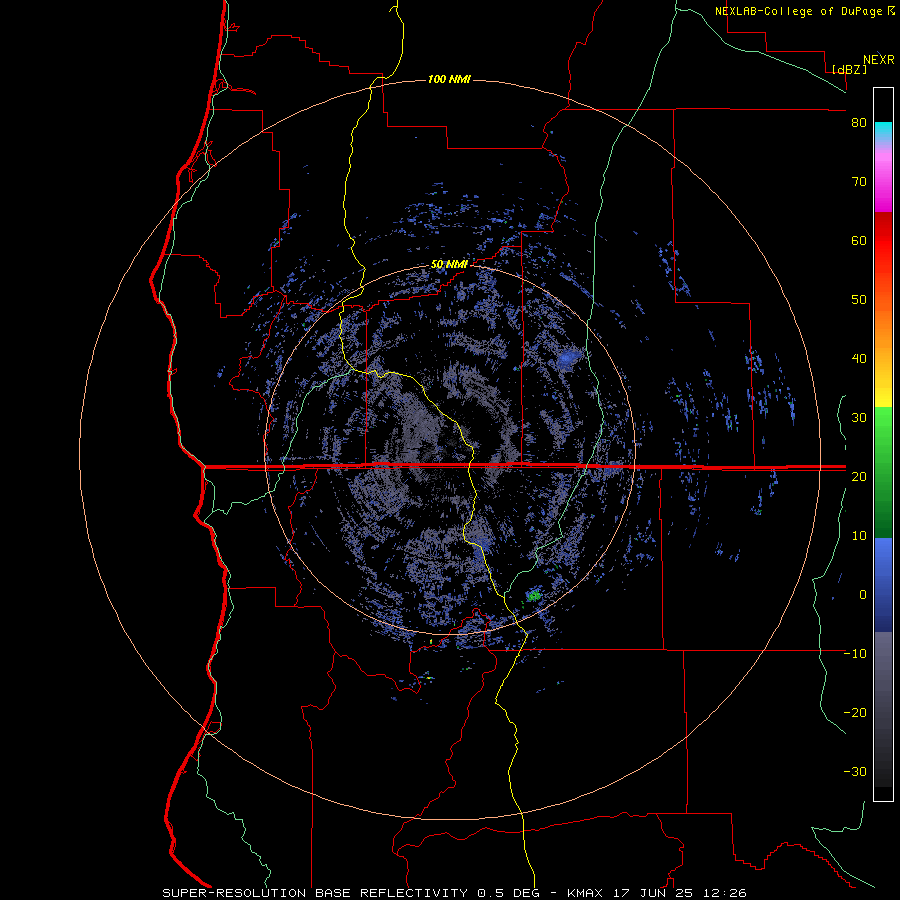This screenshot has width=900, height=900.
Task: Click the 50 NMI range ring label
Action: coord(449,264)
